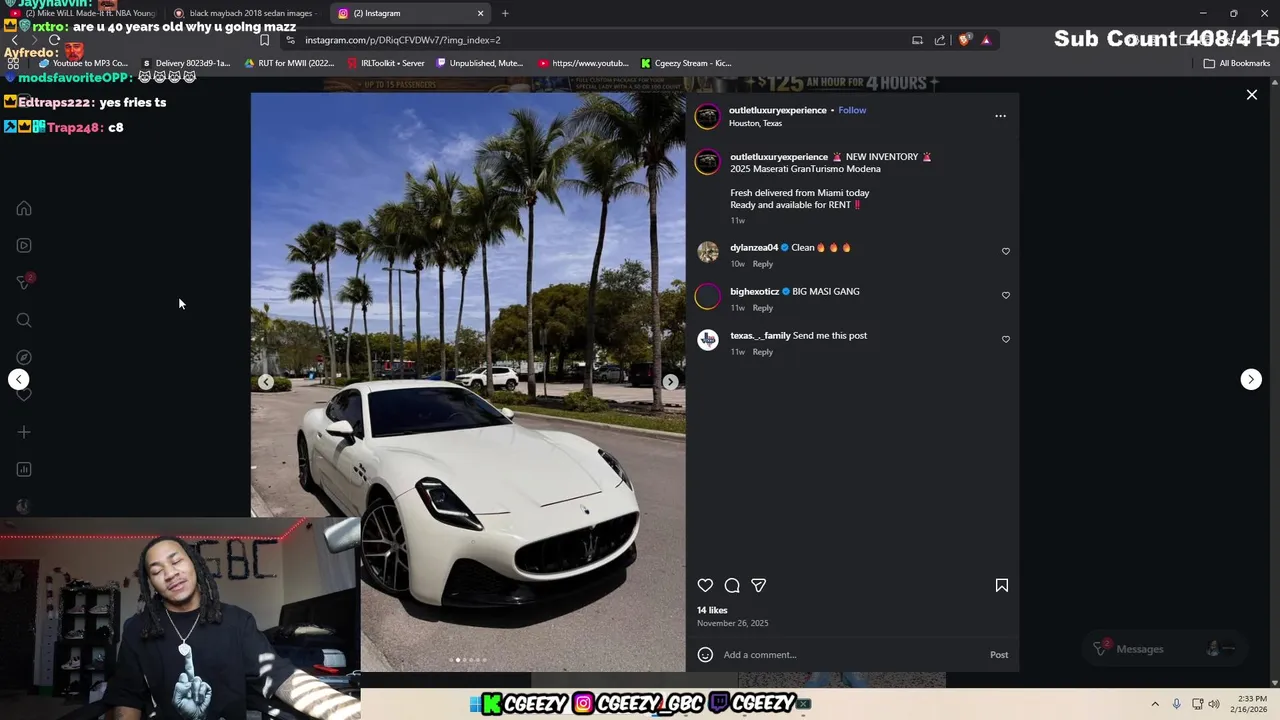Open Reels from the sidebar

click(24, 245)
